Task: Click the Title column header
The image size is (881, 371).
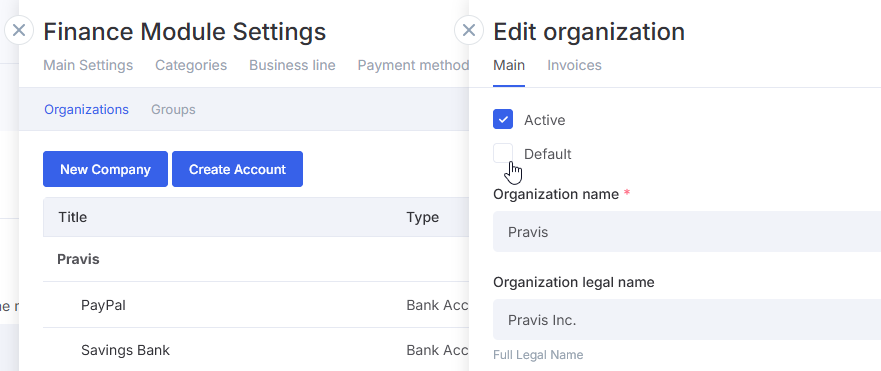Action: pyautogui.click(x=72, y=217)
